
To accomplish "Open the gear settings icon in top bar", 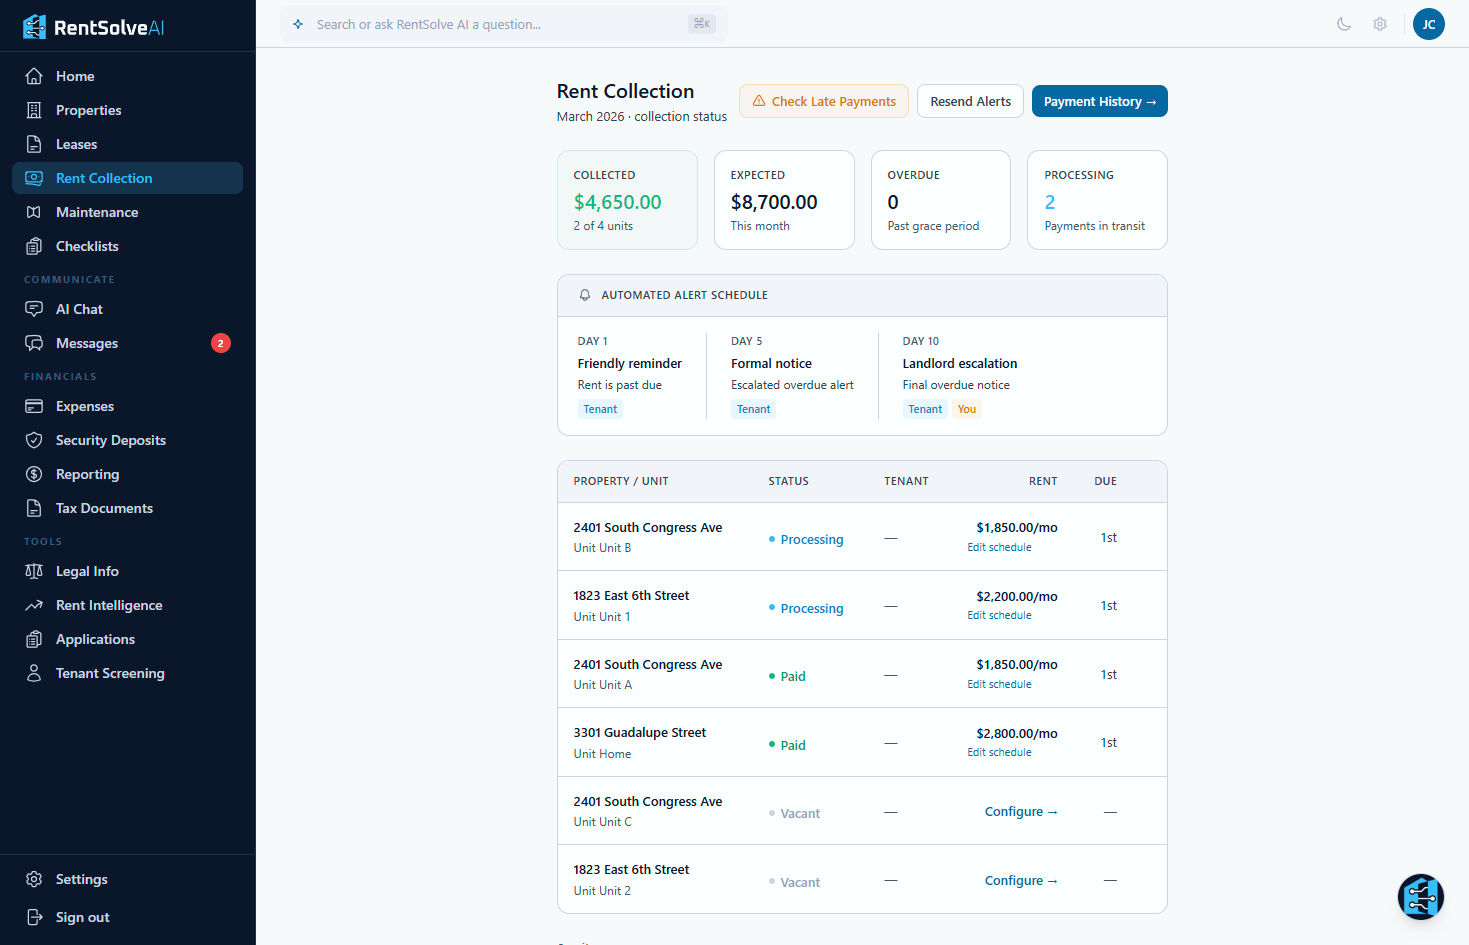I will coord(1380,24).
